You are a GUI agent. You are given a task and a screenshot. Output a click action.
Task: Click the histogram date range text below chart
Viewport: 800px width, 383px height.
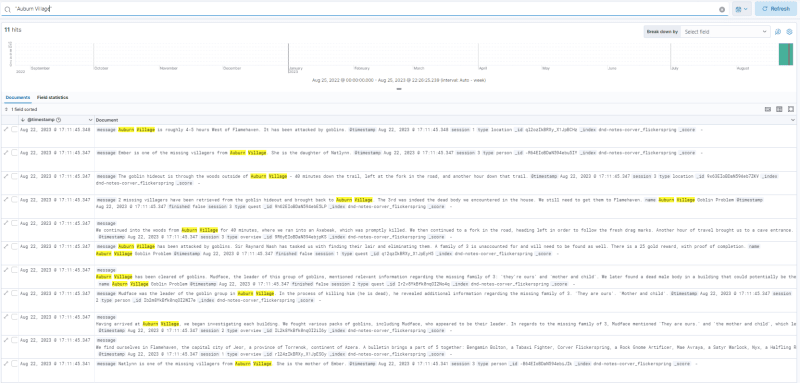[399, 80]
